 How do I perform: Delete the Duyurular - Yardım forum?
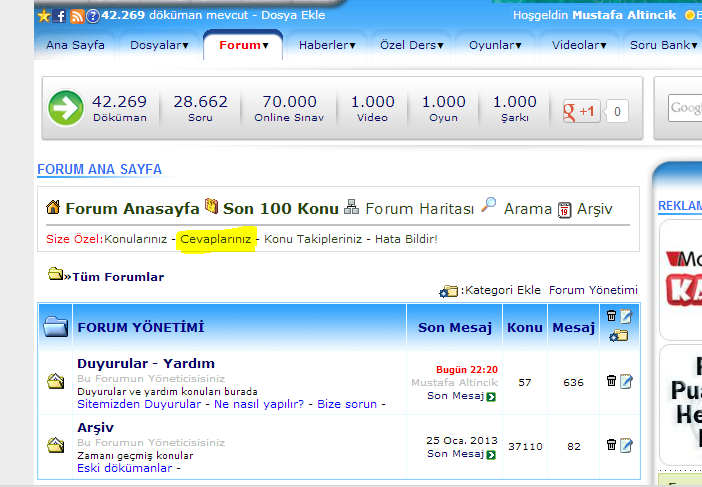pyautogui.click(x=611, y=380)
